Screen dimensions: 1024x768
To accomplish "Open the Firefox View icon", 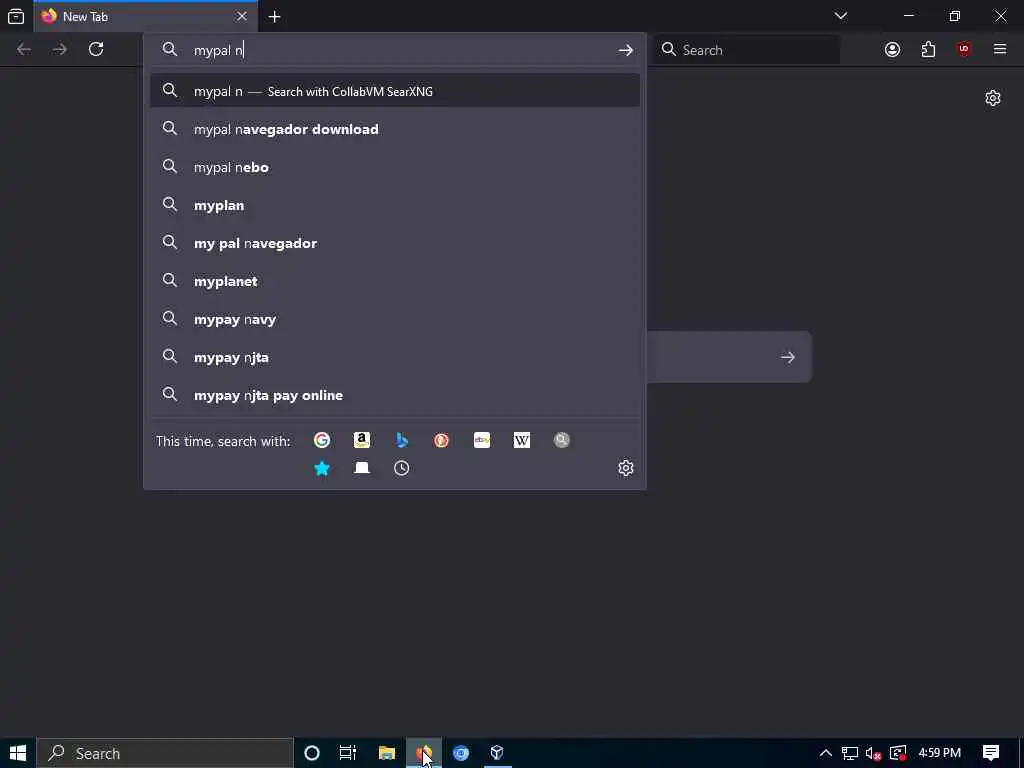I will coord(16,16).
